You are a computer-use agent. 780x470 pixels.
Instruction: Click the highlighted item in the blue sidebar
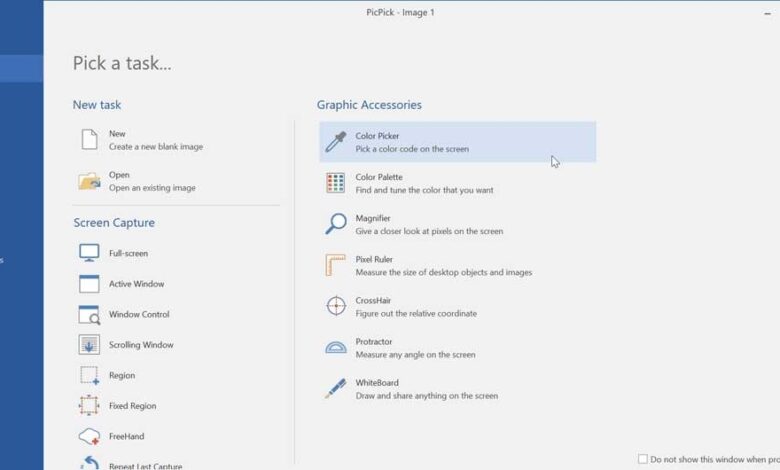coord(21,68)
